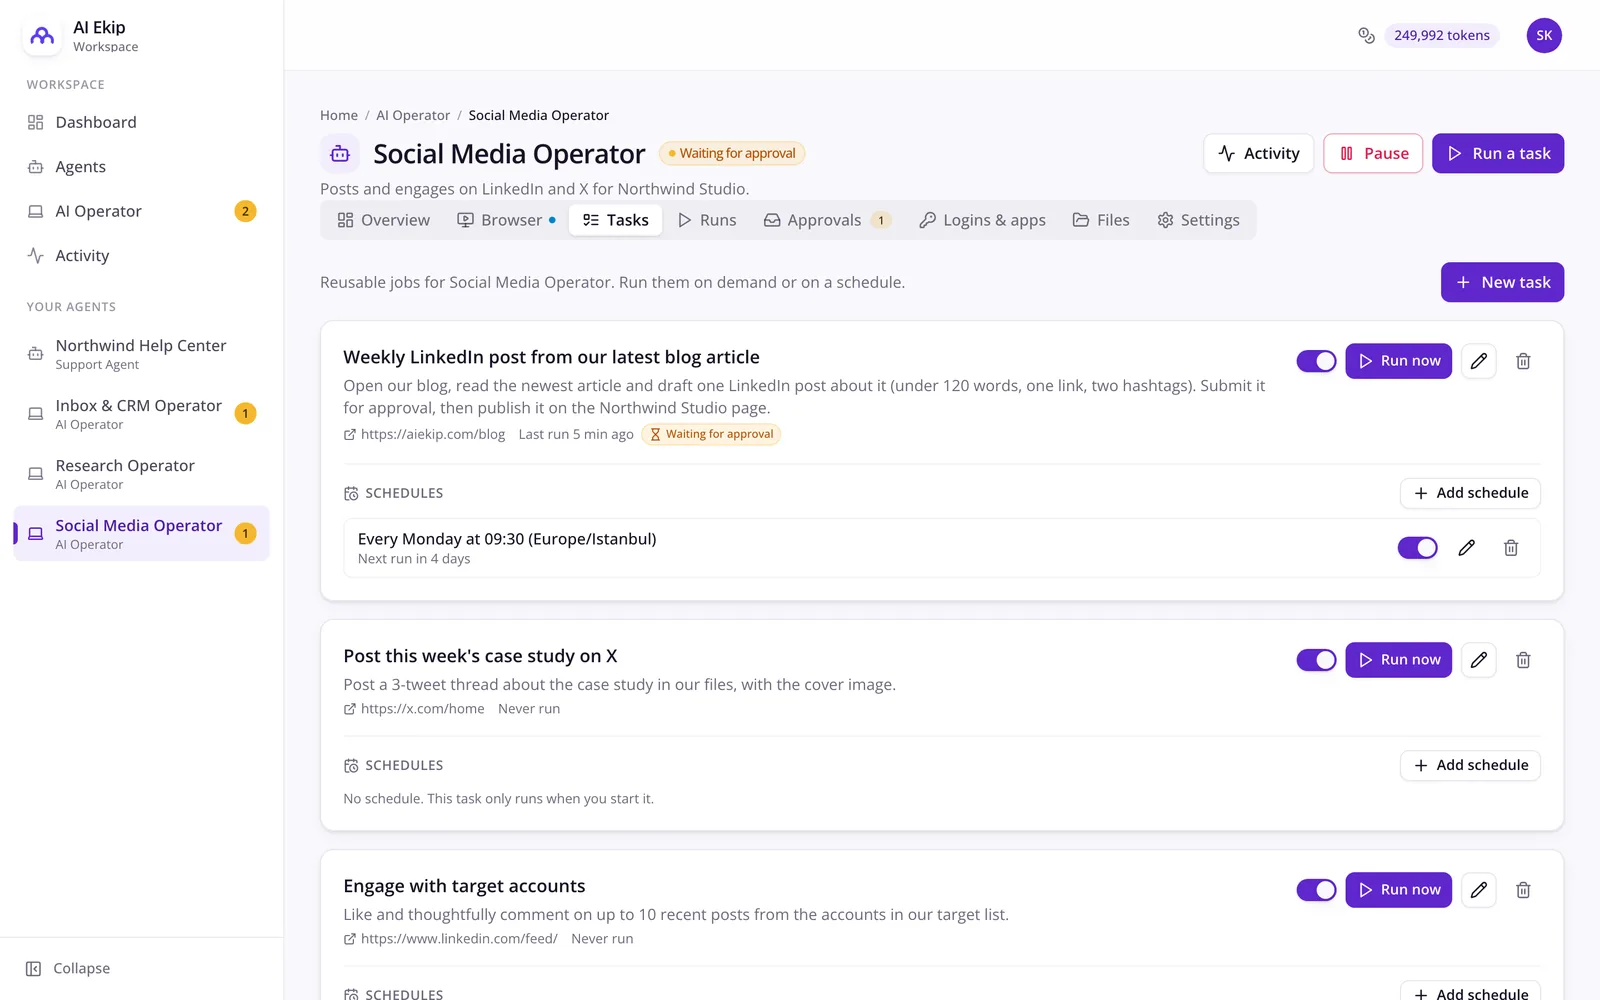Open AI Operator in the sidebar
This screenshot has width=1600, height=1000.
coord(142,212)
